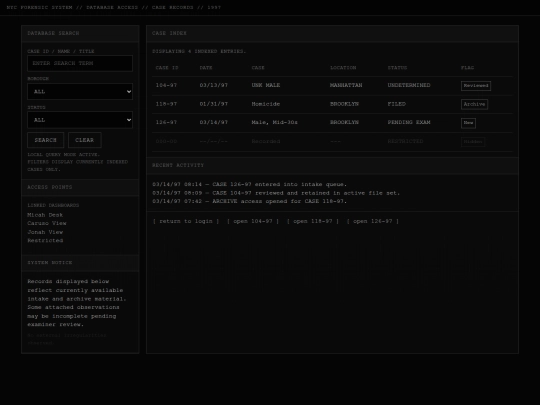Click the PENDING EXAM status cell

409,122
